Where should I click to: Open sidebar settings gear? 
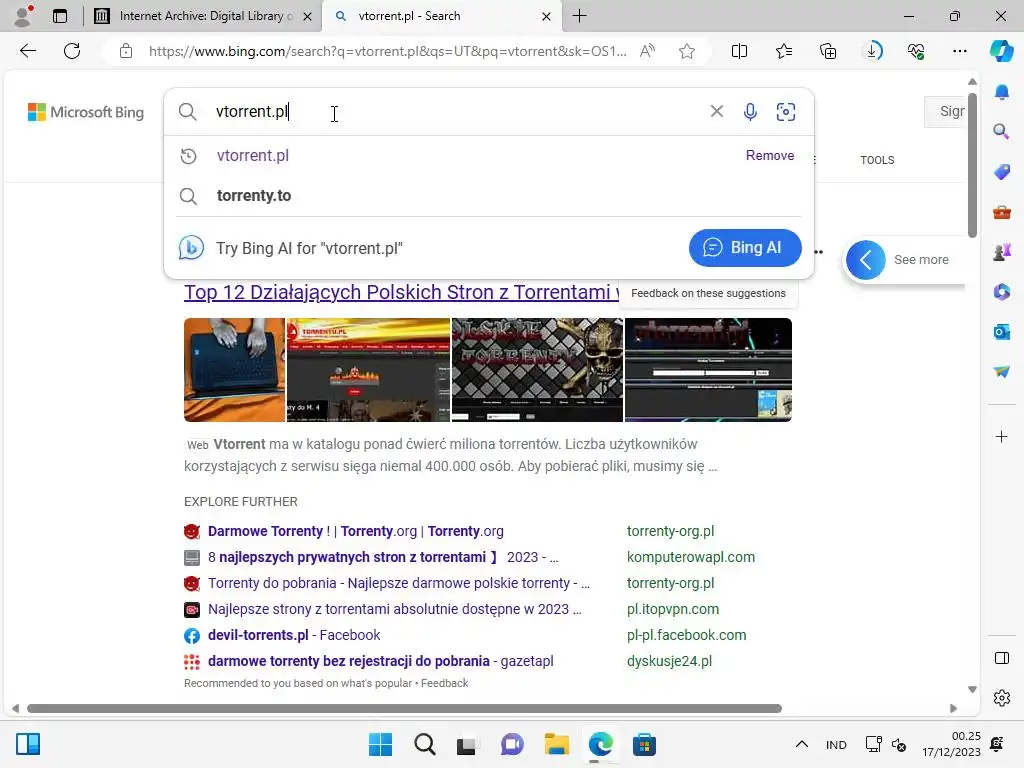(1002, 698)
